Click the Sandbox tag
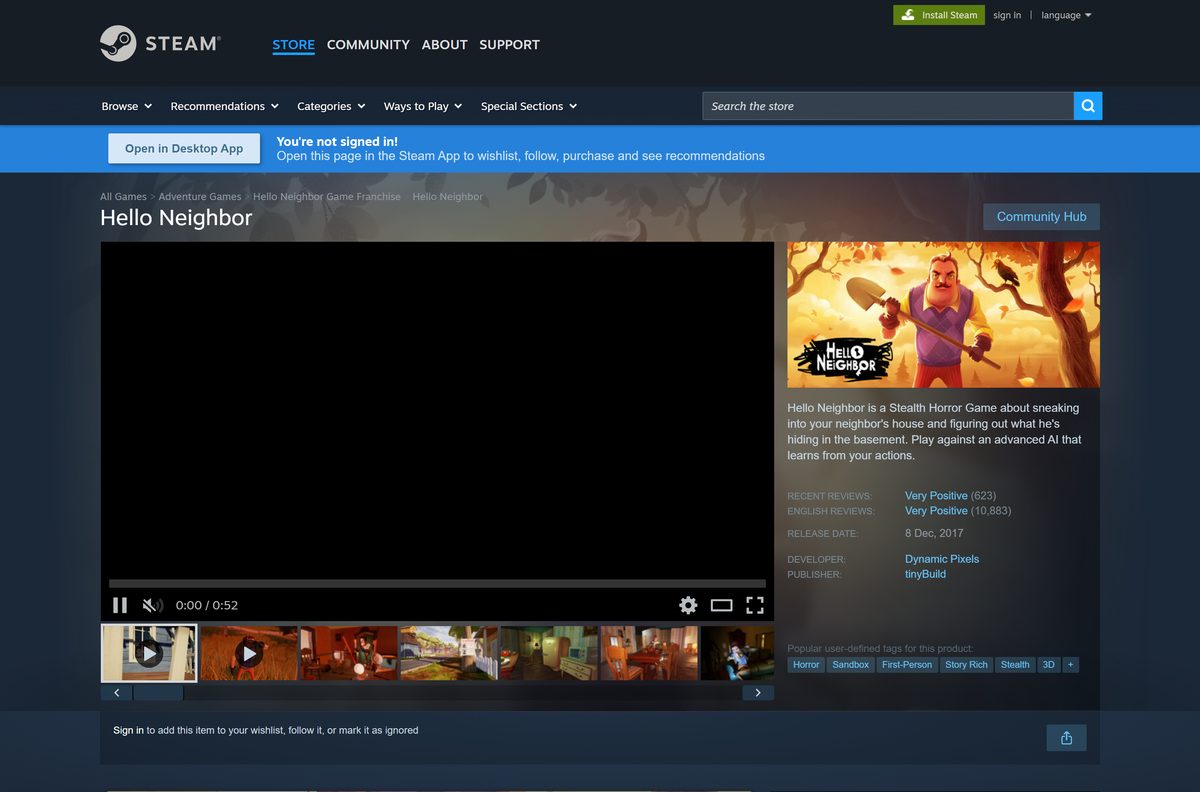The height and width of the screenshot is (792, 1200). (851, 665)
